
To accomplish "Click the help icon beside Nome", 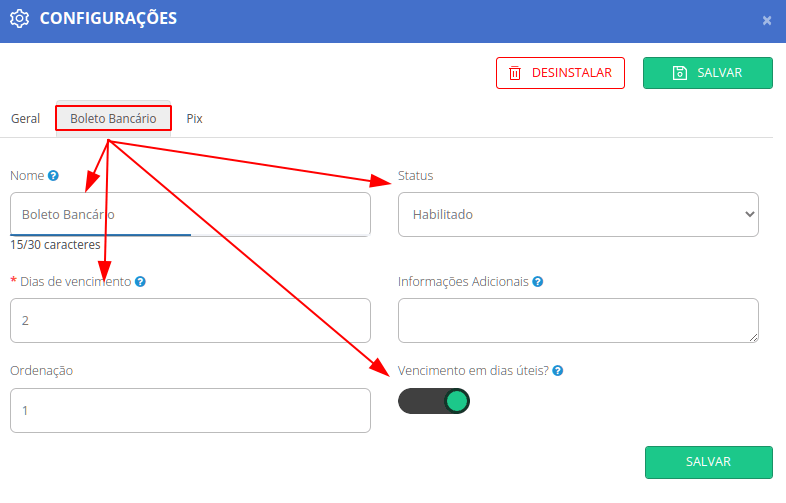I will click(53, 176).
